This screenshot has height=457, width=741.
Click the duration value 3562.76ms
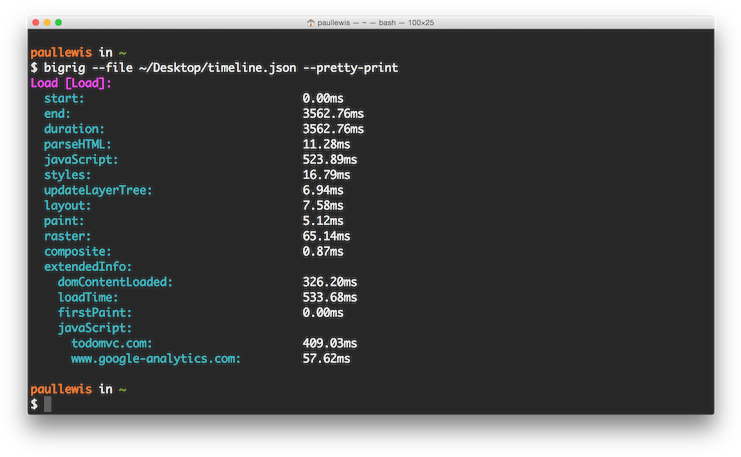[333, 129]
